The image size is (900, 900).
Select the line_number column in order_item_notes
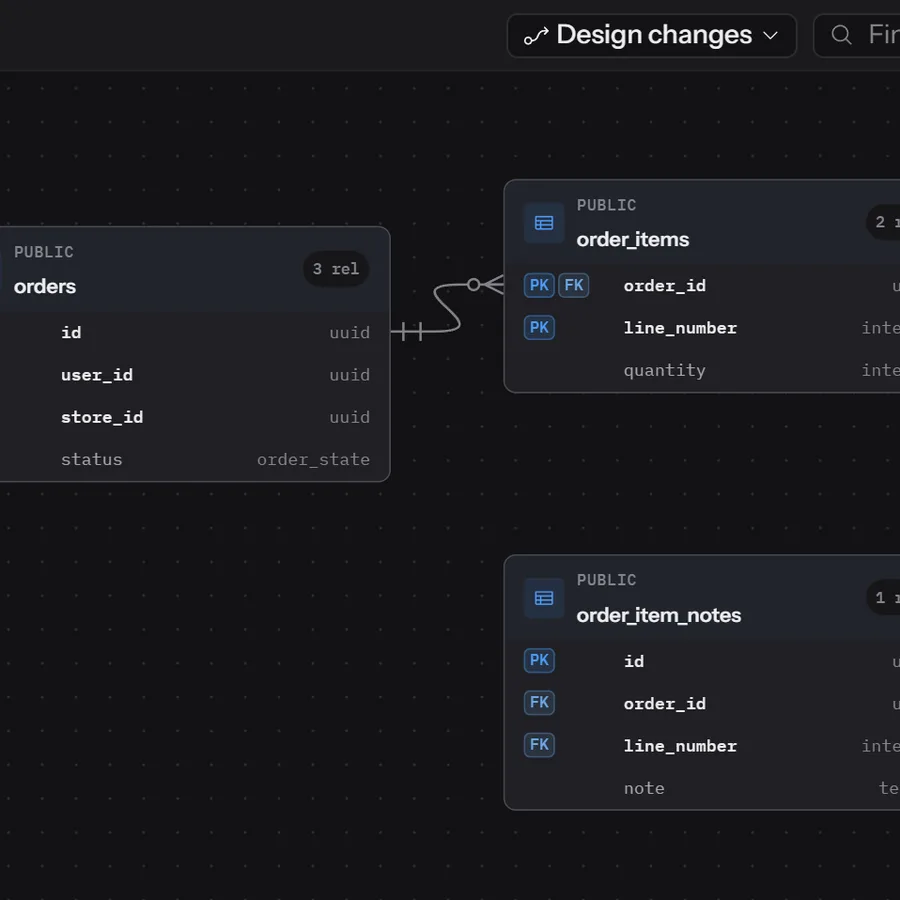click(680, 746)
